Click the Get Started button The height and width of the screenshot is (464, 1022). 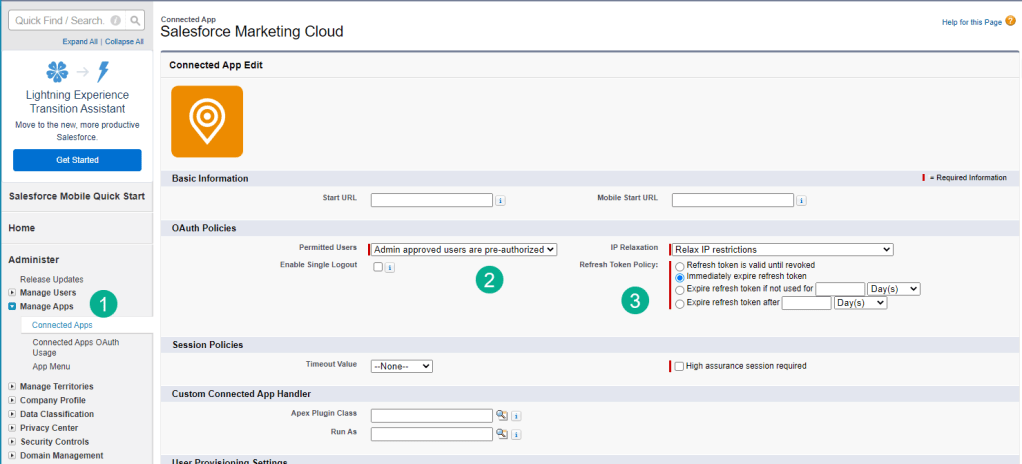(x=77, y=160)
